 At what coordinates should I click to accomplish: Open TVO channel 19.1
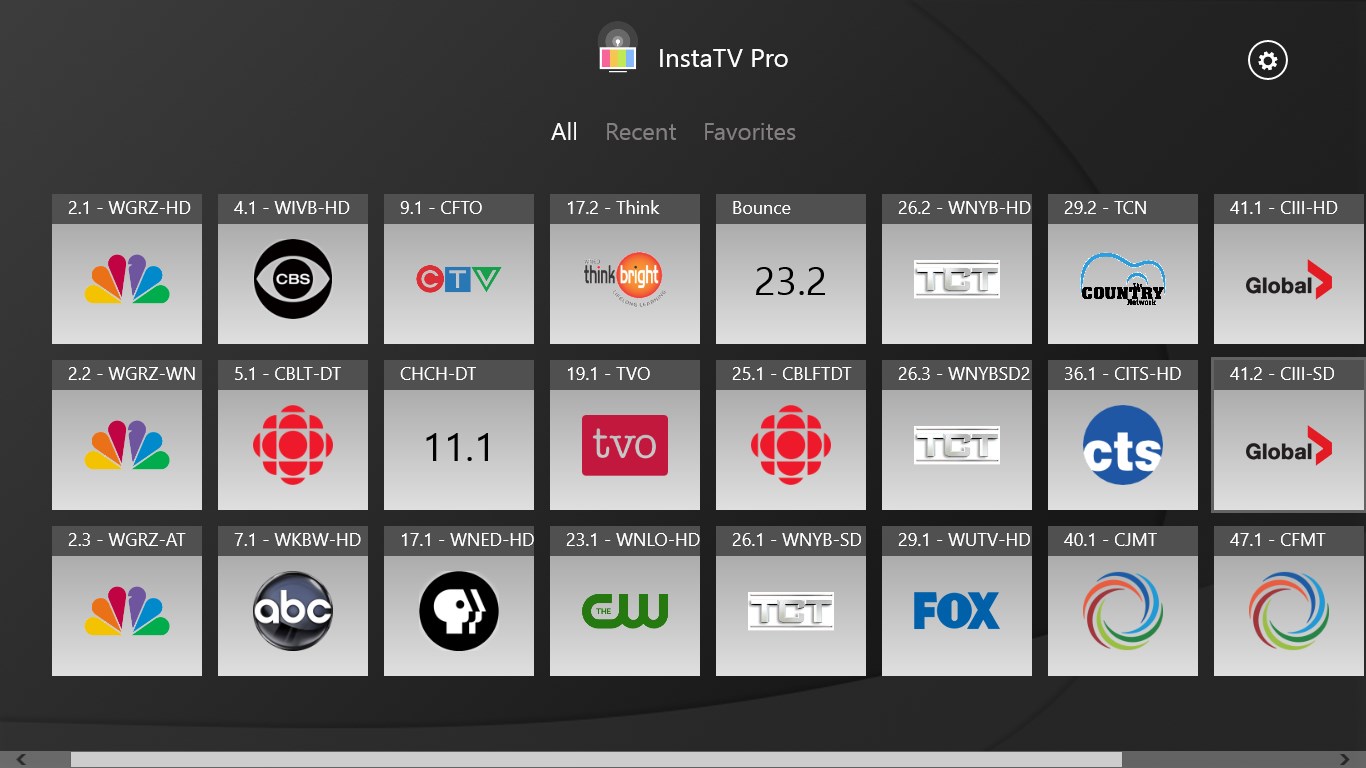coord(625,435)
